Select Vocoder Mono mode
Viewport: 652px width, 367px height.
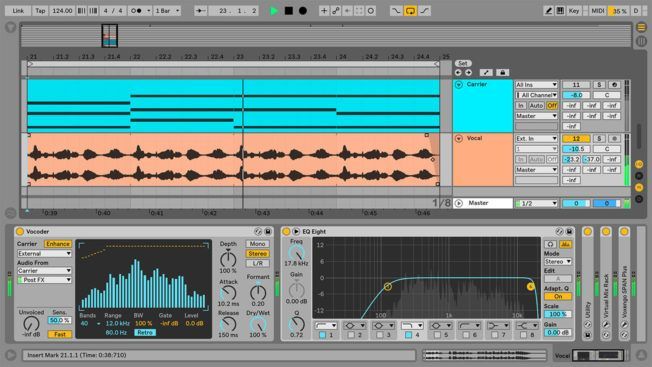click(x=257, y=244)
